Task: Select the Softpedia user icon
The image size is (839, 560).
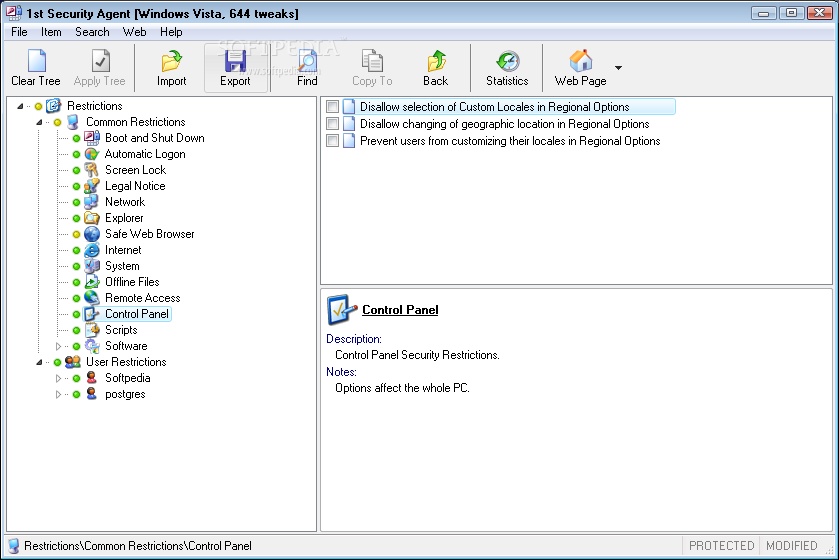Action: [x=92, y=378]
